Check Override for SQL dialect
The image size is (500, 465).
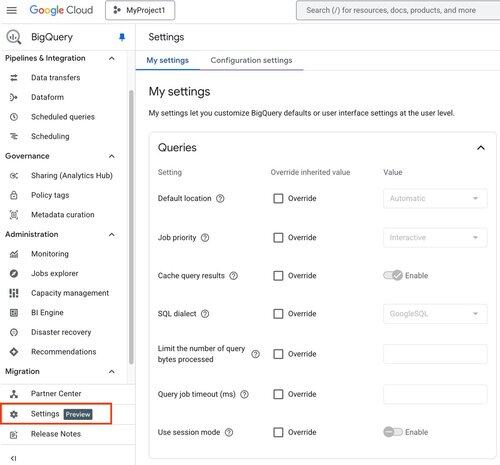pyautogui.click(x=278, y=314)
